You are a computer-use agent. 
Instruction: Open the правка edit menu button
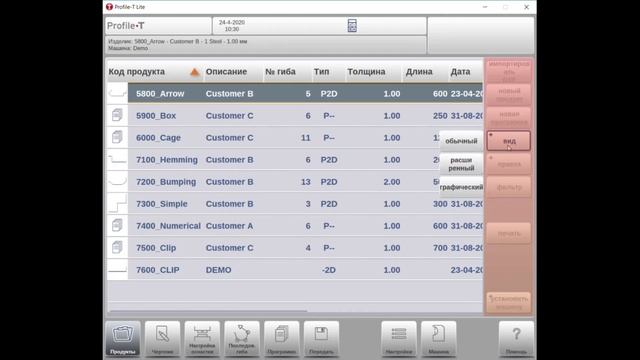click(x=509, y=164)
